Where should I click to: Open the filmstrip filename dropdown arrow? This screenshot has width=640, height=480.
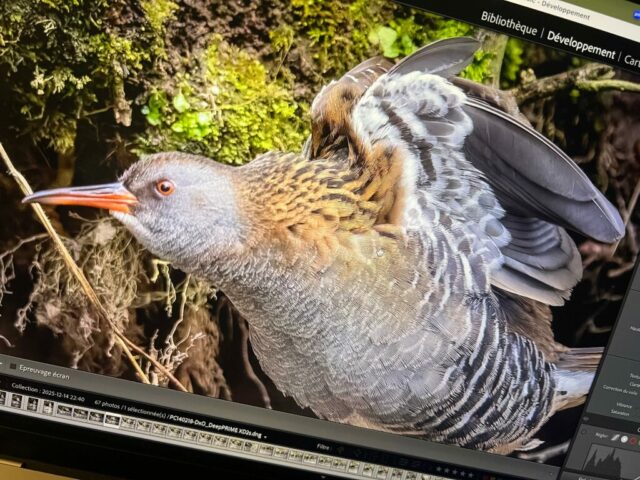(x=263, y=435)
